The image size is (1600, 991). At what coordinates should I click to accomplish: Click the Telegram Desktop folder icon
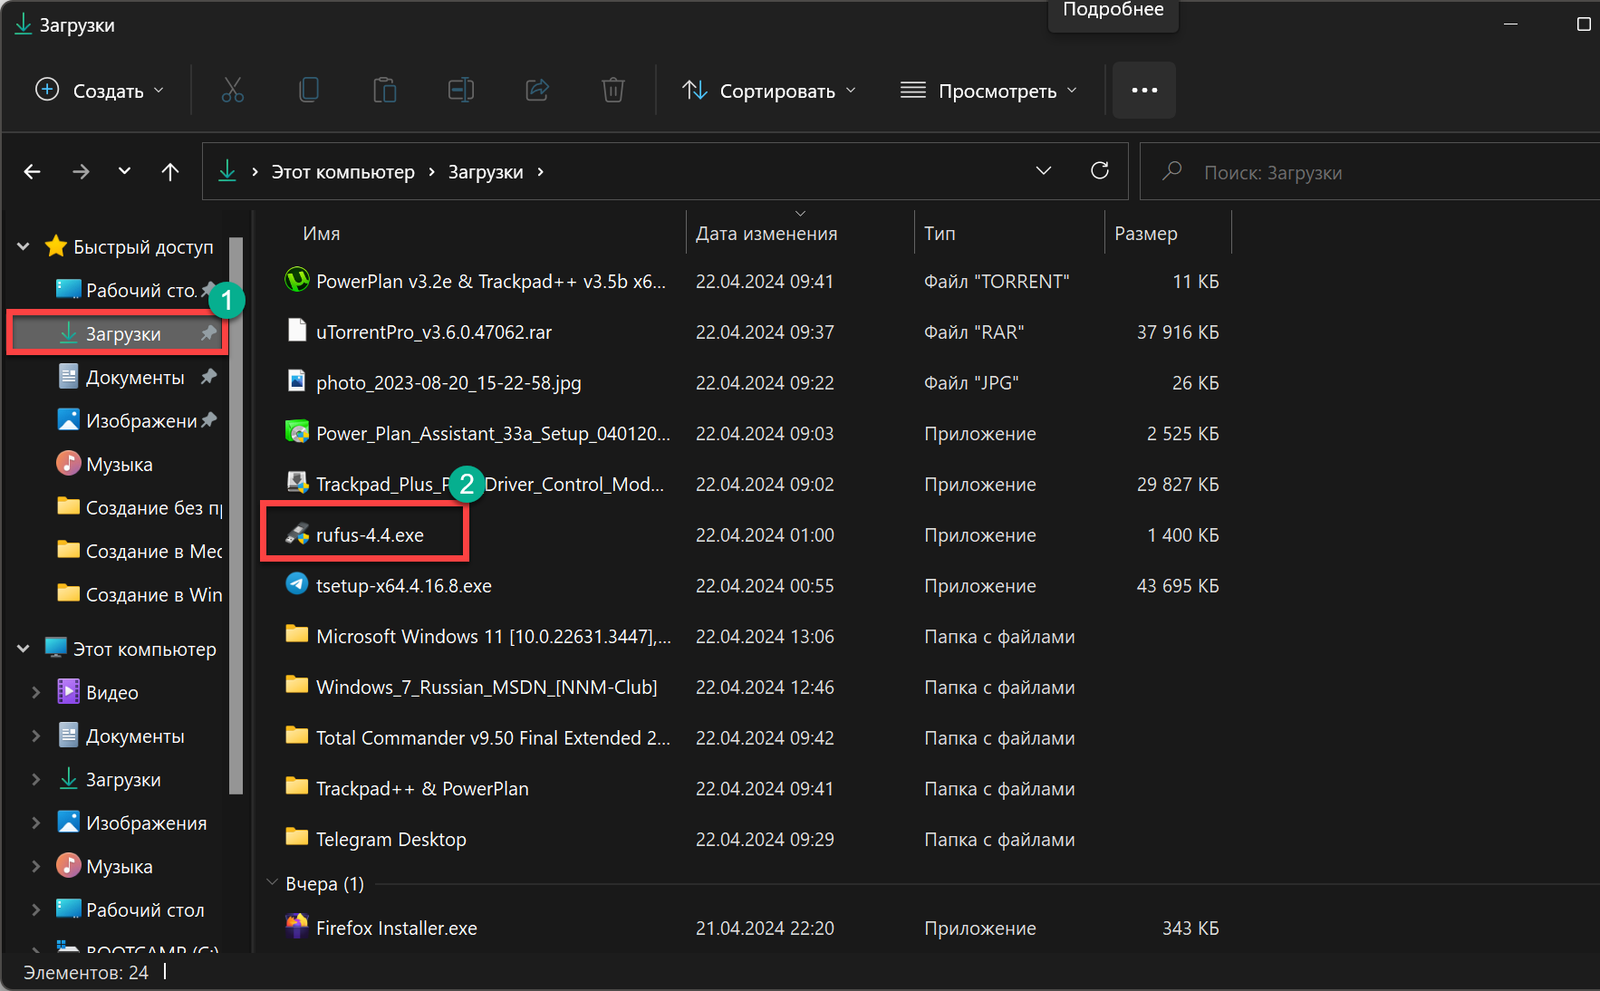point(297,837)
